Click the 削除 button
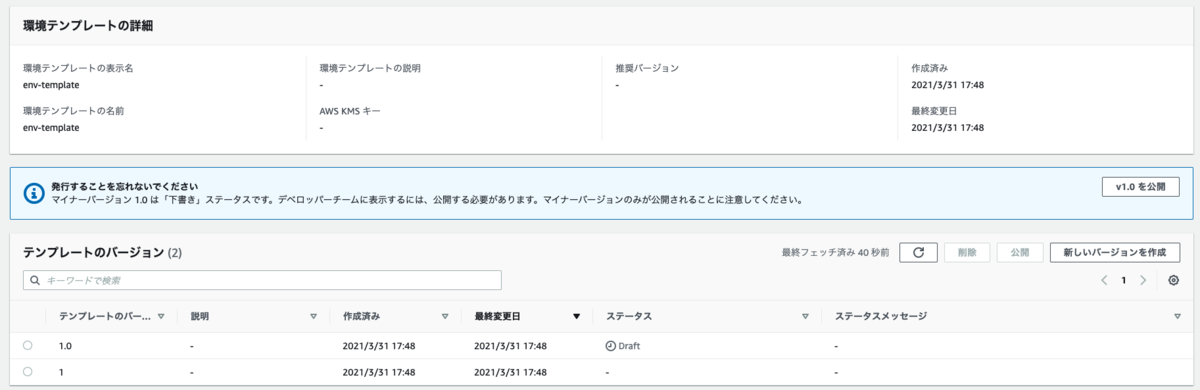 pyautogui.click(x=967, y=253)
